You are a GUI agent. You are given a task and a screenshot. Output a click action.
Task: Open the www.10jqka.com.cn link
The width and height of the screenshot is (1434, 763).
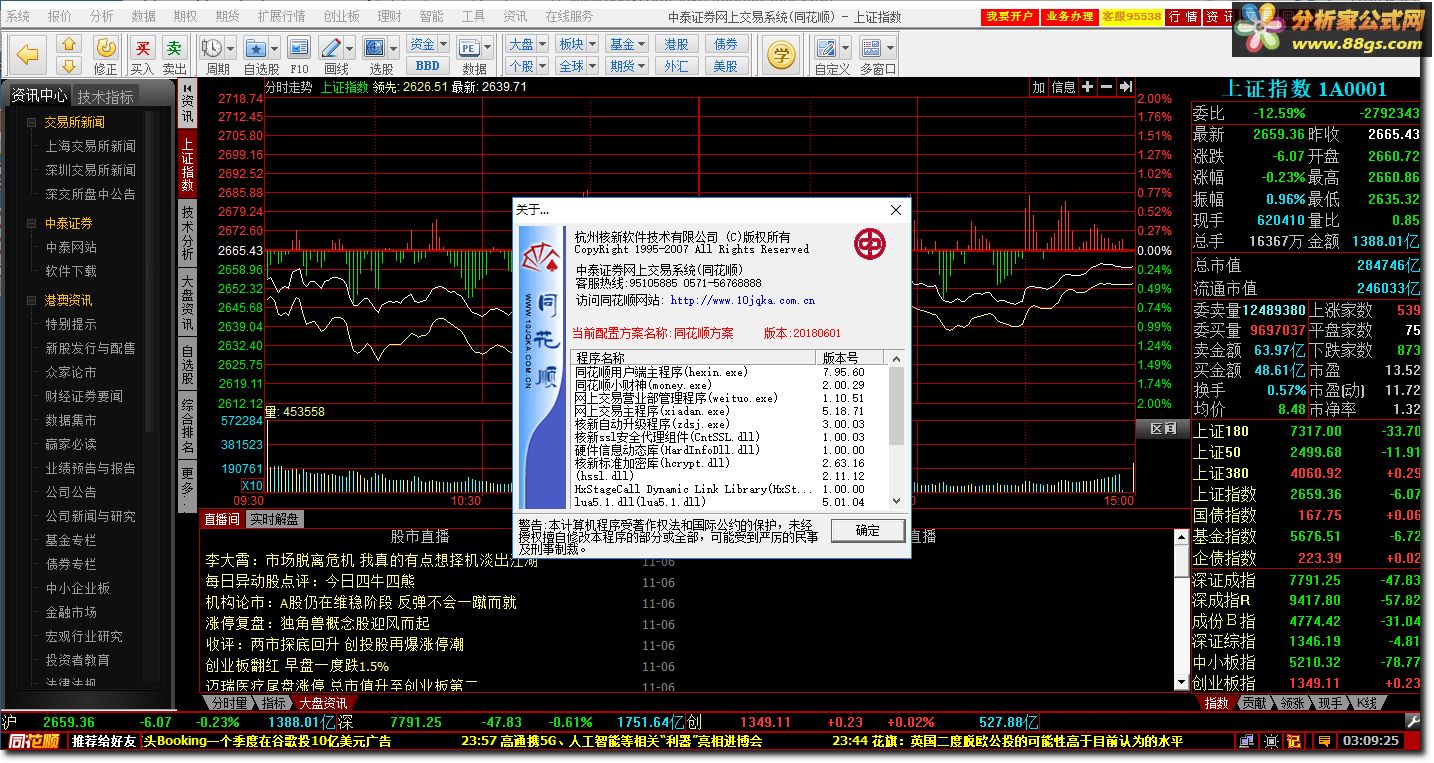pos(742,300)
